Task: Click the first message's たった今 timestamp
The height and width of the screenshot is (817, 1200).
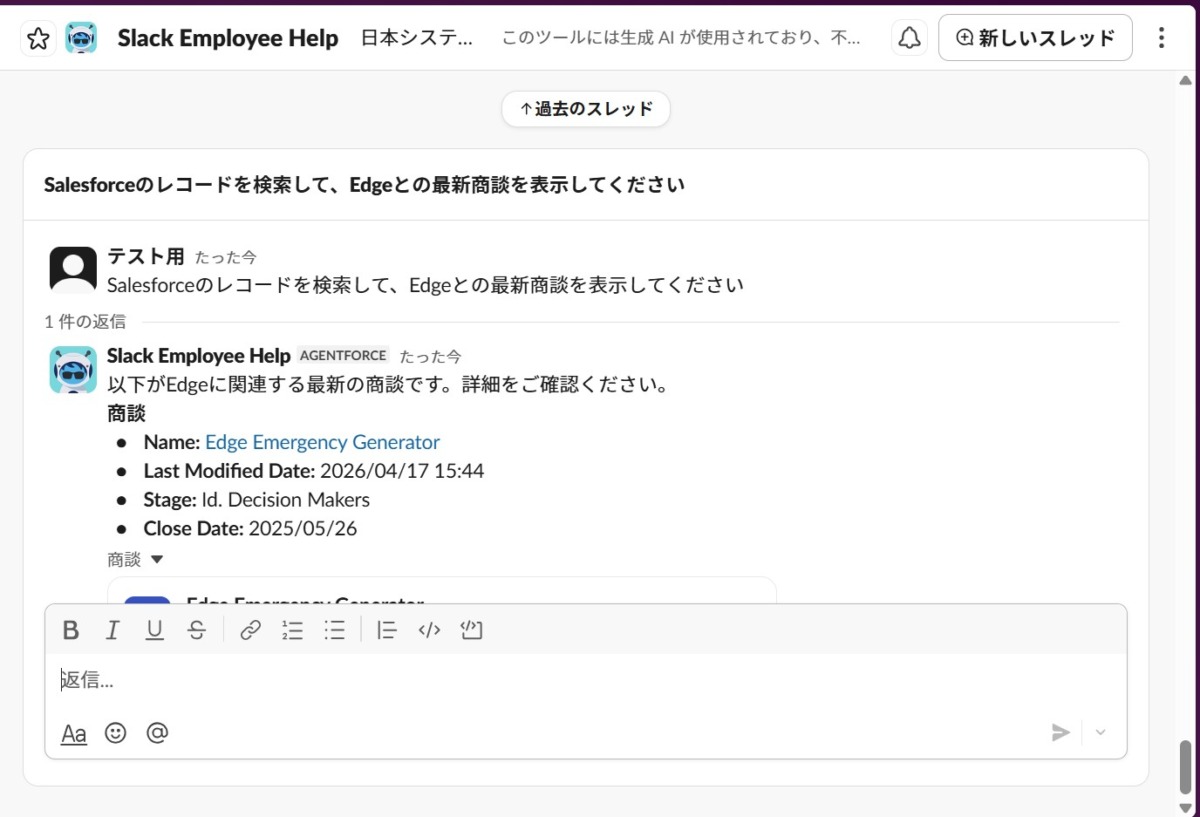Action: tap(226, 258)
